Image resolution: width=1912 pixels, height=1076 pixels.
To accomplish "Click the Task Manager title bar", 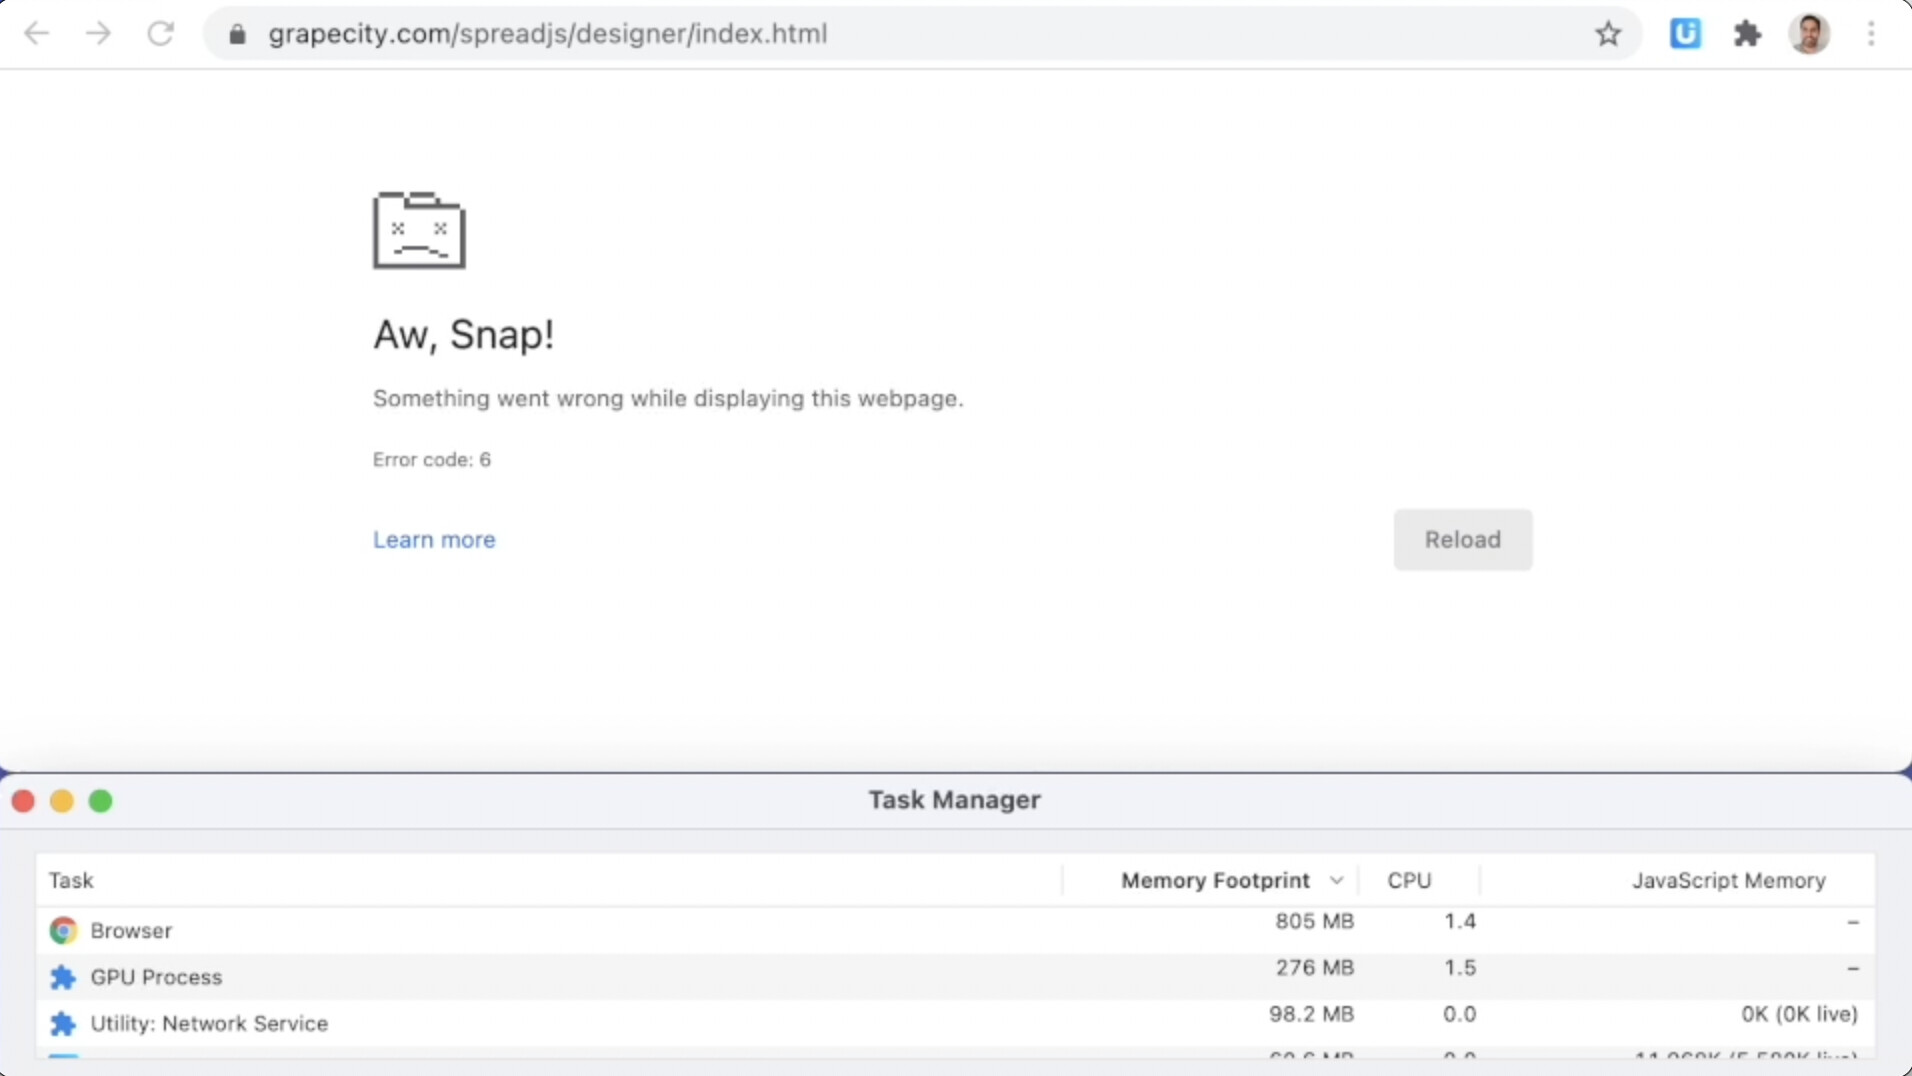I will [x=954, y=799].
